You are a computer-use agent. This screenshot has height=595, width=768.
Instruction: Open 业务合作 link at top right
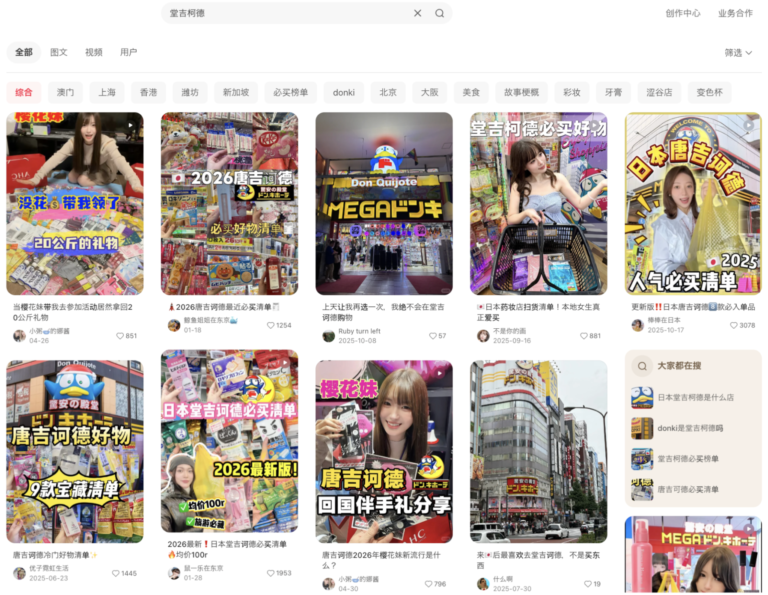735,13
